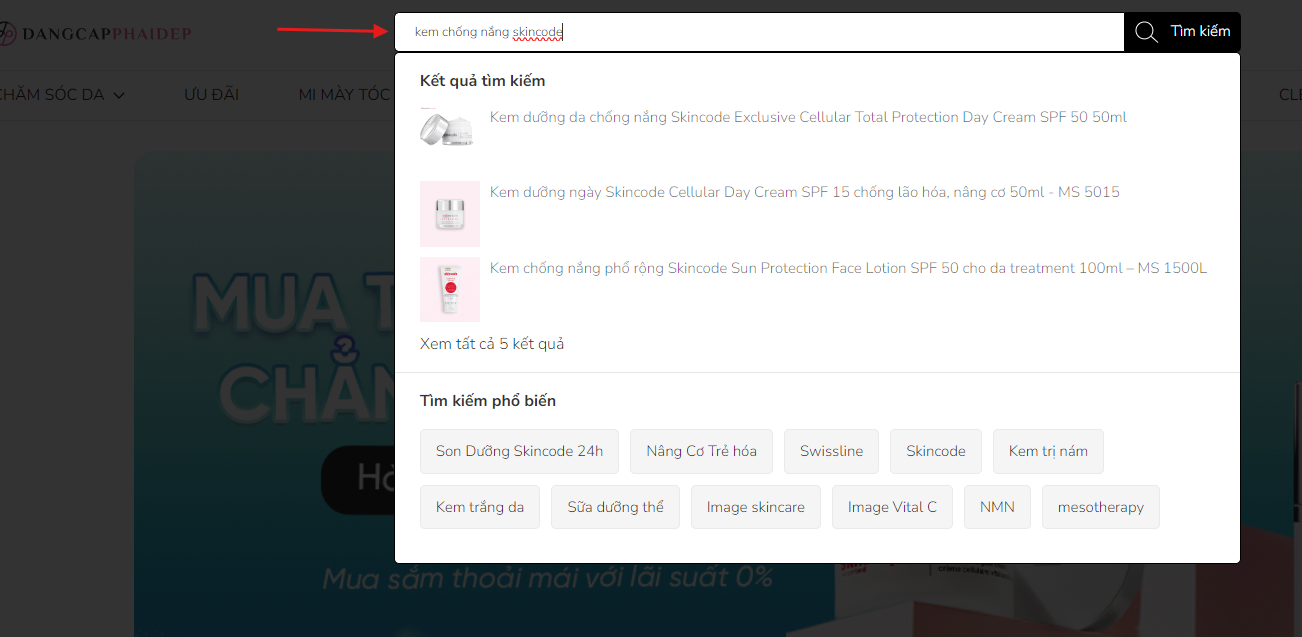Open the 'MI MÀY TÓC' menu item

(344, 95)
